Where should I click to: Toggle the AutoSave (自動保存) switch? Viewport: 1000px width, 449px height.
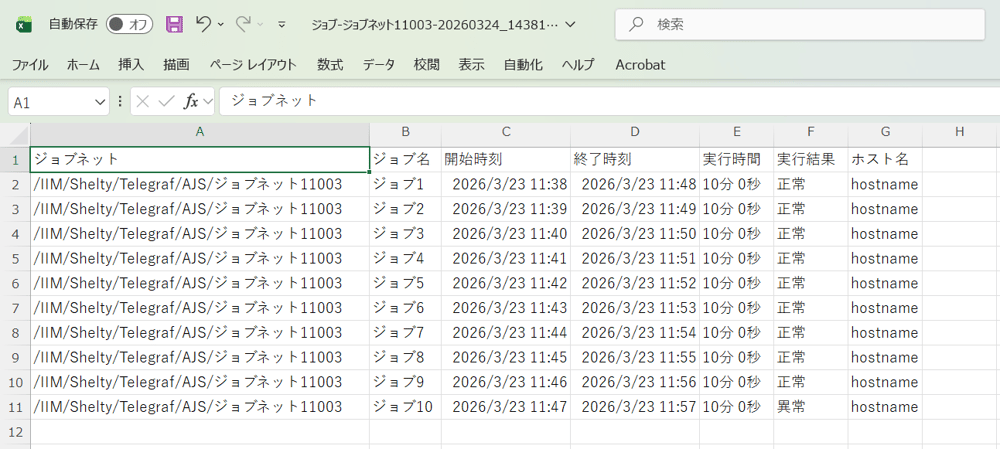point(129,24)
